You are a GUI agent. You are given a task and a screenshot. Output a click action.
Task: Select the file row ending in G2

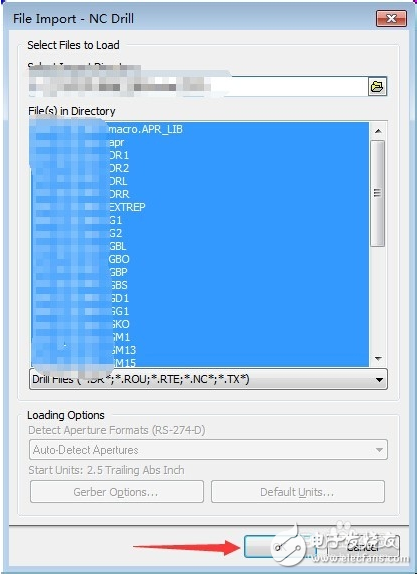point(200,233)
